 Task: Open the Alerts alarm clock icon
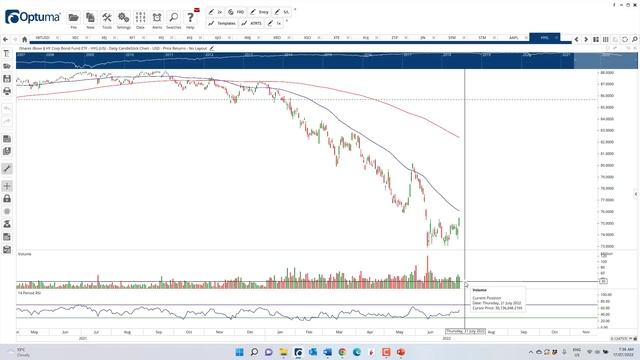[x=157, y=18]
